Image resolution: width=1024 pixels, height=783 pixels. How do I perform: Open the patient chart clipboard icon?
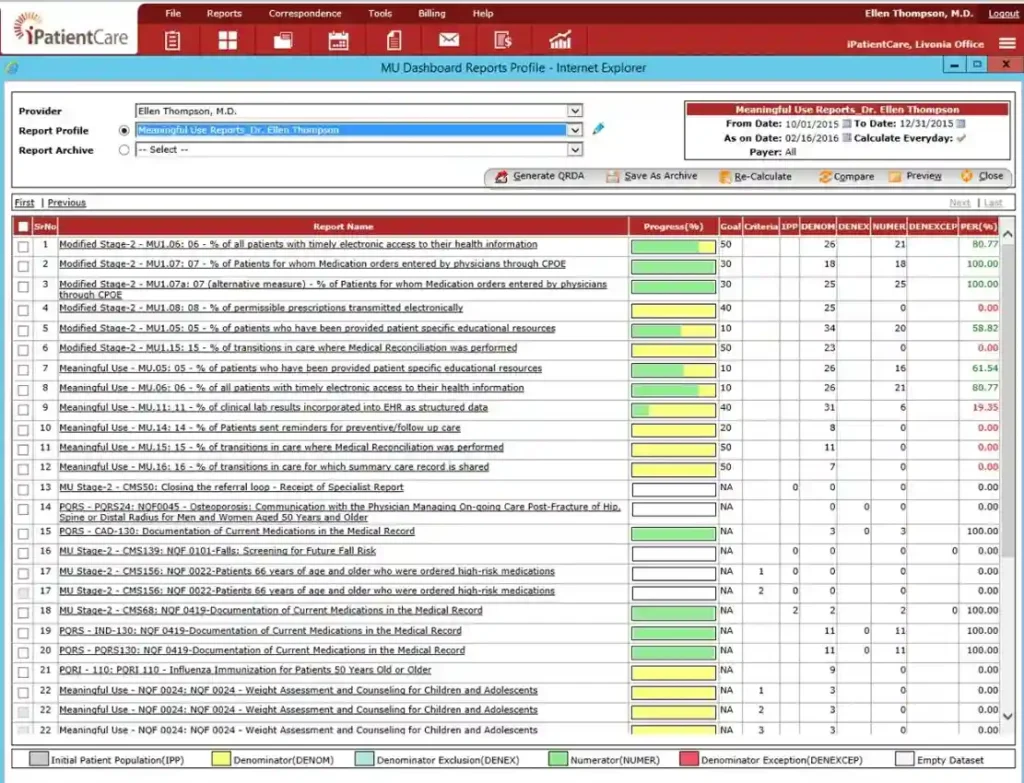pyautogui.click(x=171, y=40)
